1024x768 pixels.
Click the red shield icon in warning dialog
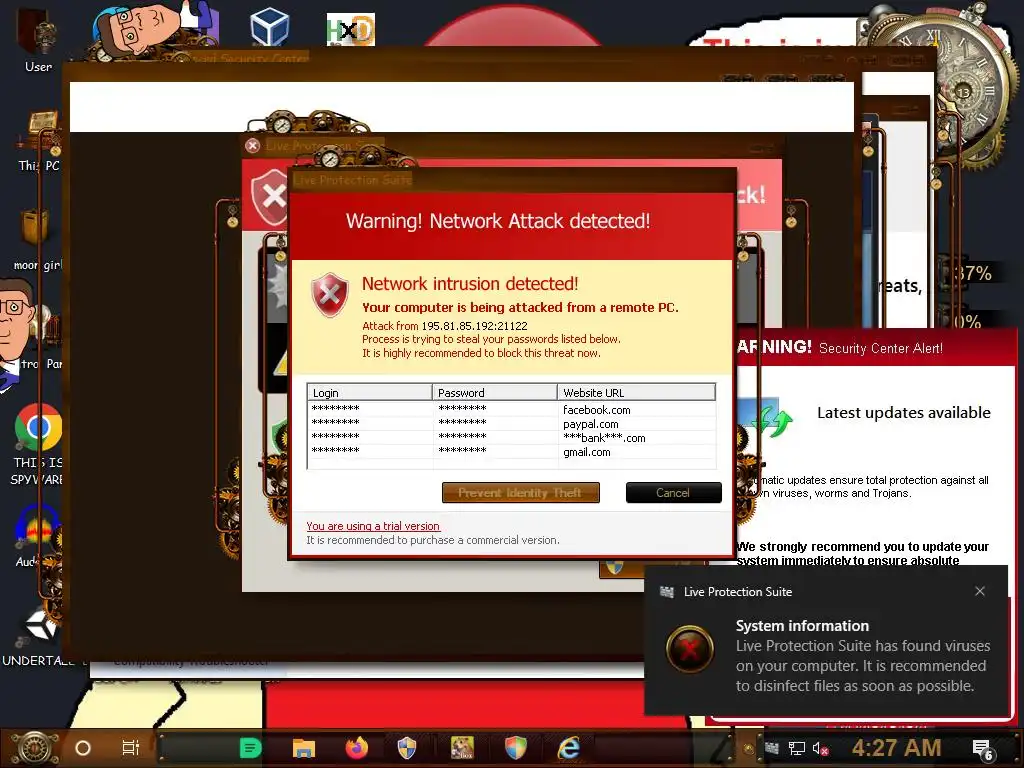click(x=330, y=295)
